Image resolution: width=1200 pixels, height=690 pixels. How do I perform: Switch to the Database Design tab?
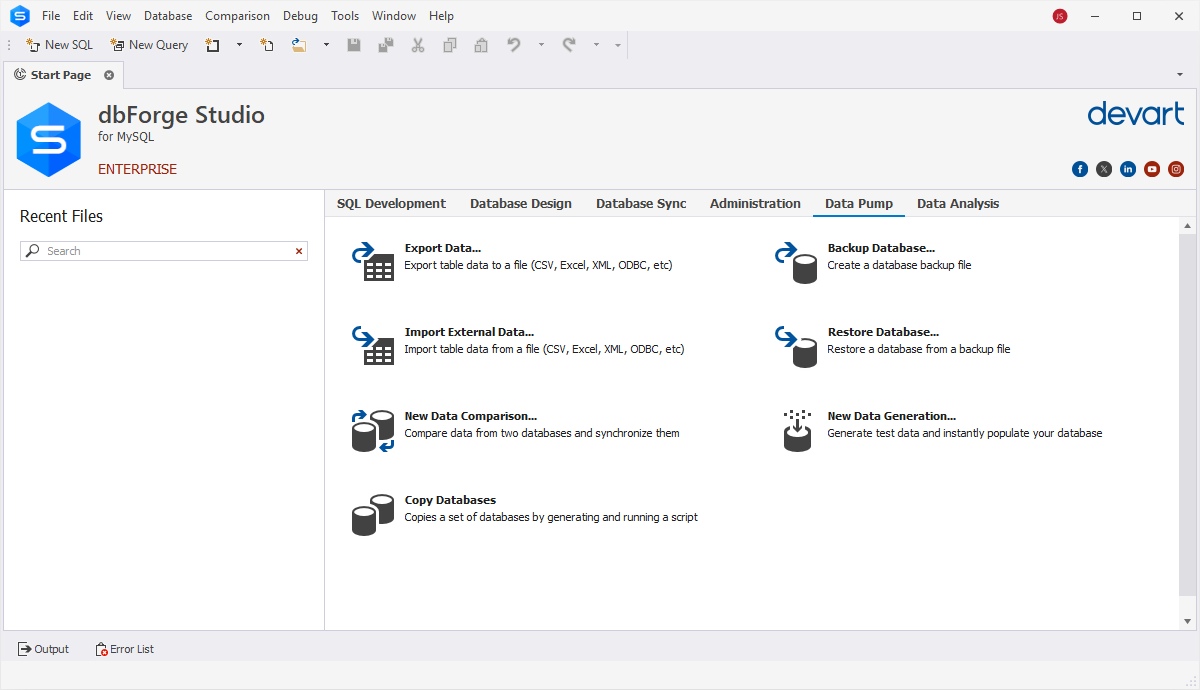coord(521,203)
